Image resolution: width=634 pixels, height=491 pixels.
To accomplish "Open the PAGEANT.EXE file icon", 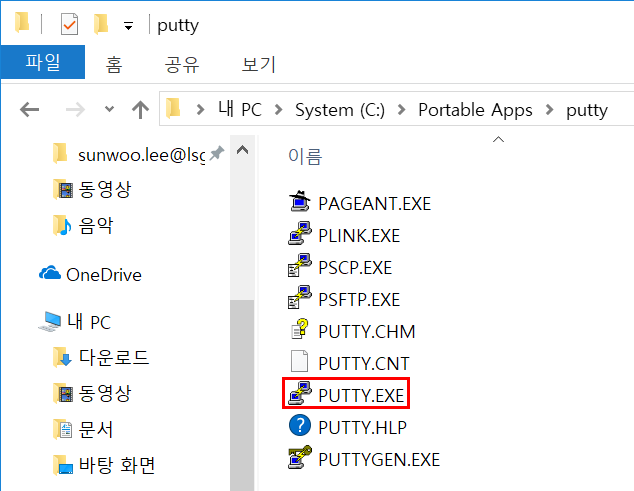I will point(300,201).
